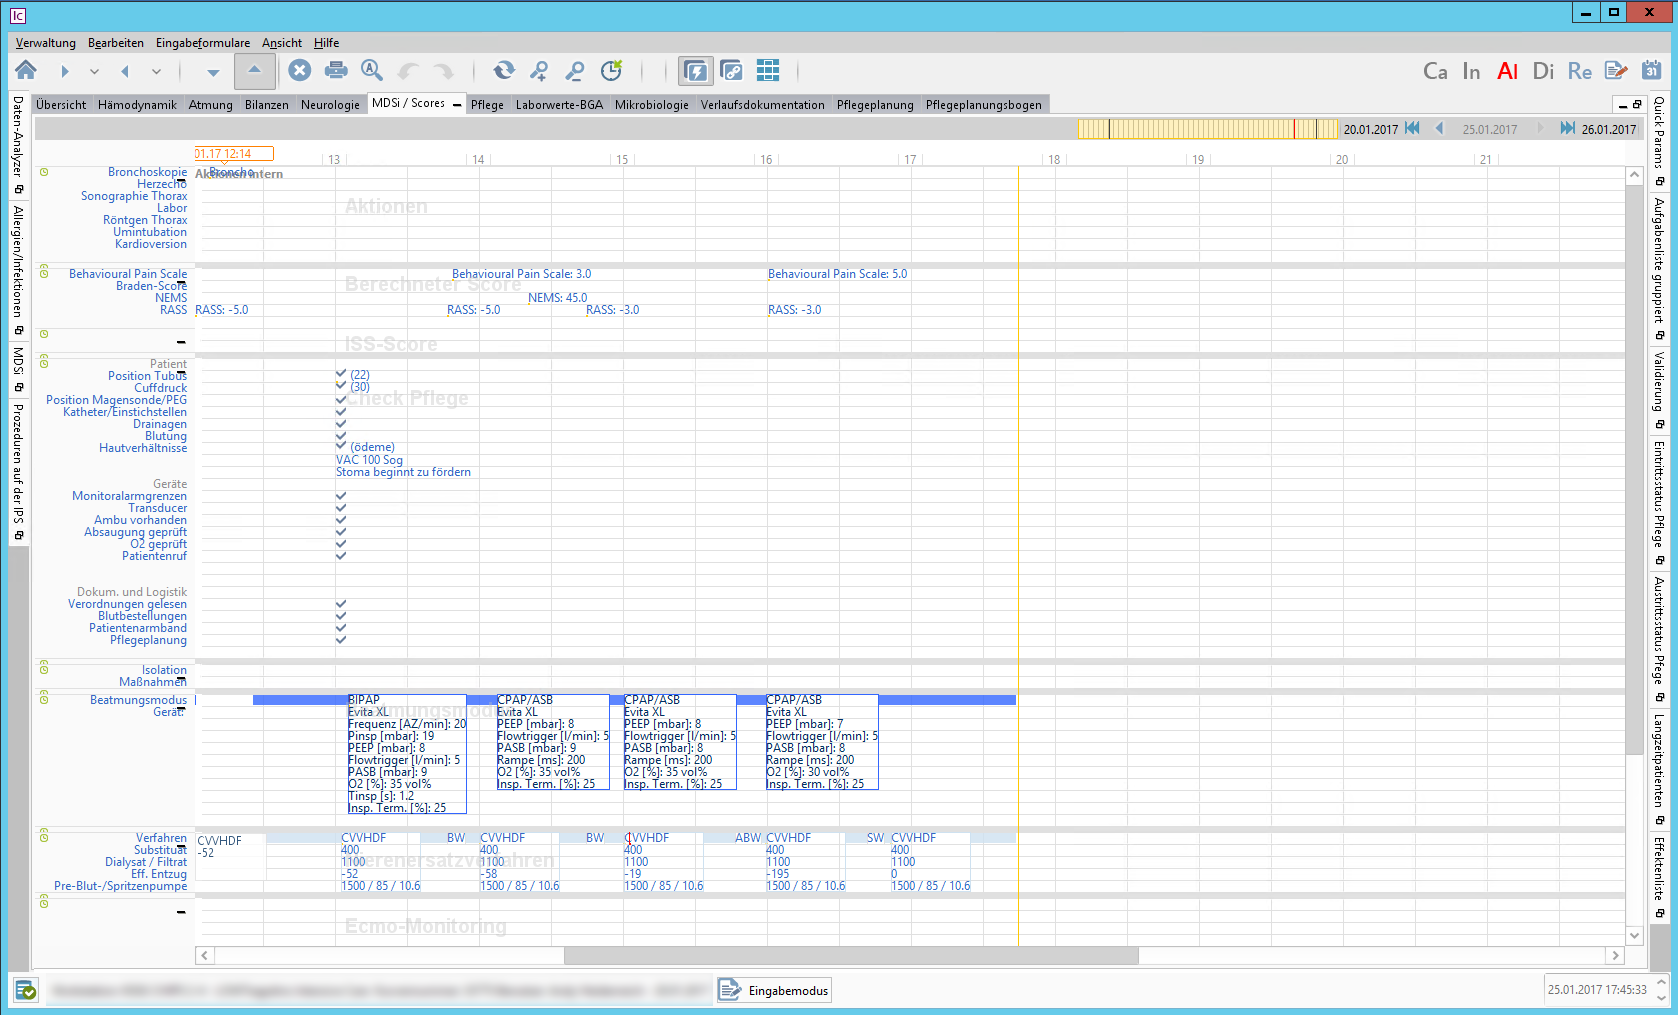
Task: Click the Home icon in the toolbar
Action: coord(26,70)
